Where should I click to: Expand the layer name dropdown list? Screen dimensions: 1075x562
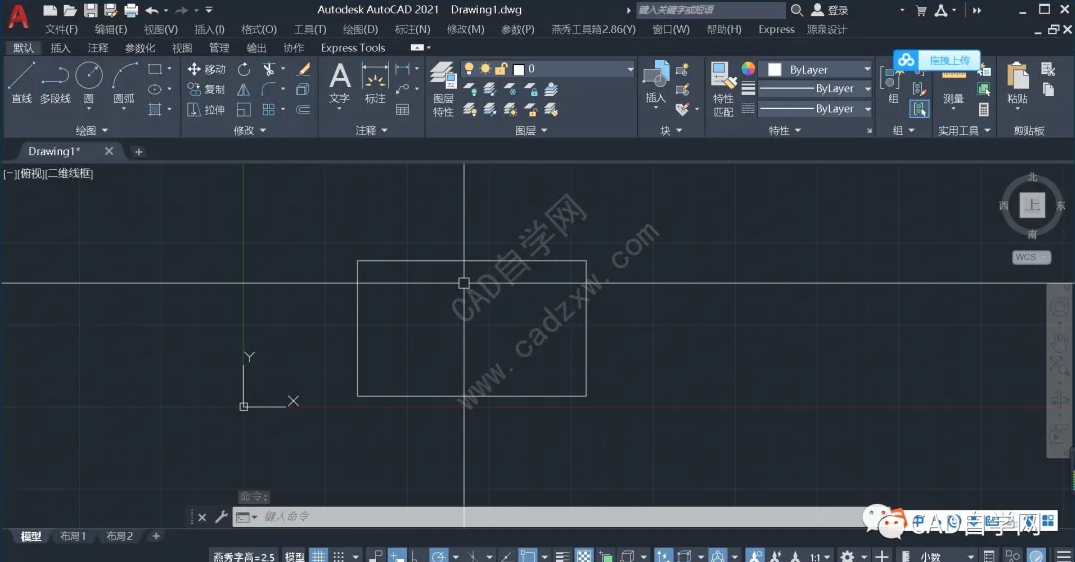[630, 69]
